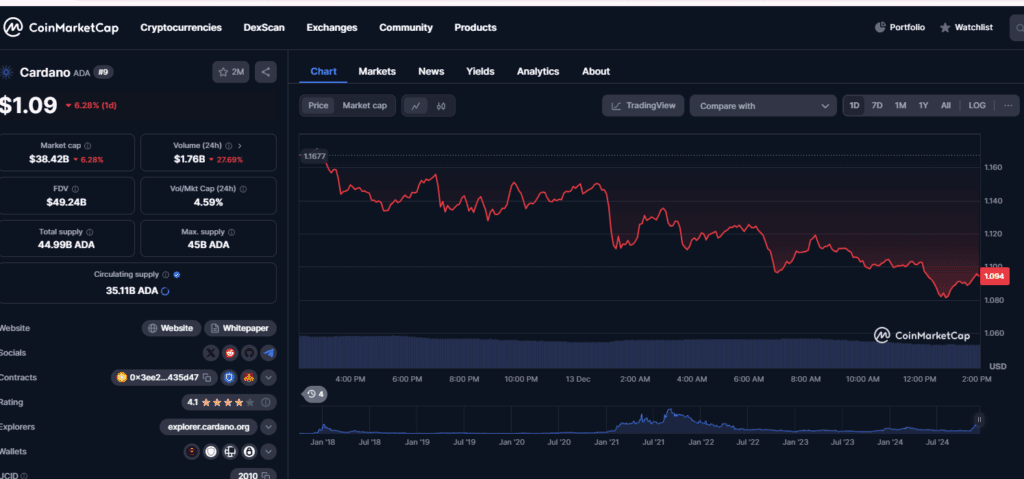Viewport: 1024px width, 479px height.
Task: Click the circulating supply verified checkmark badge
Action: (176, 275)
